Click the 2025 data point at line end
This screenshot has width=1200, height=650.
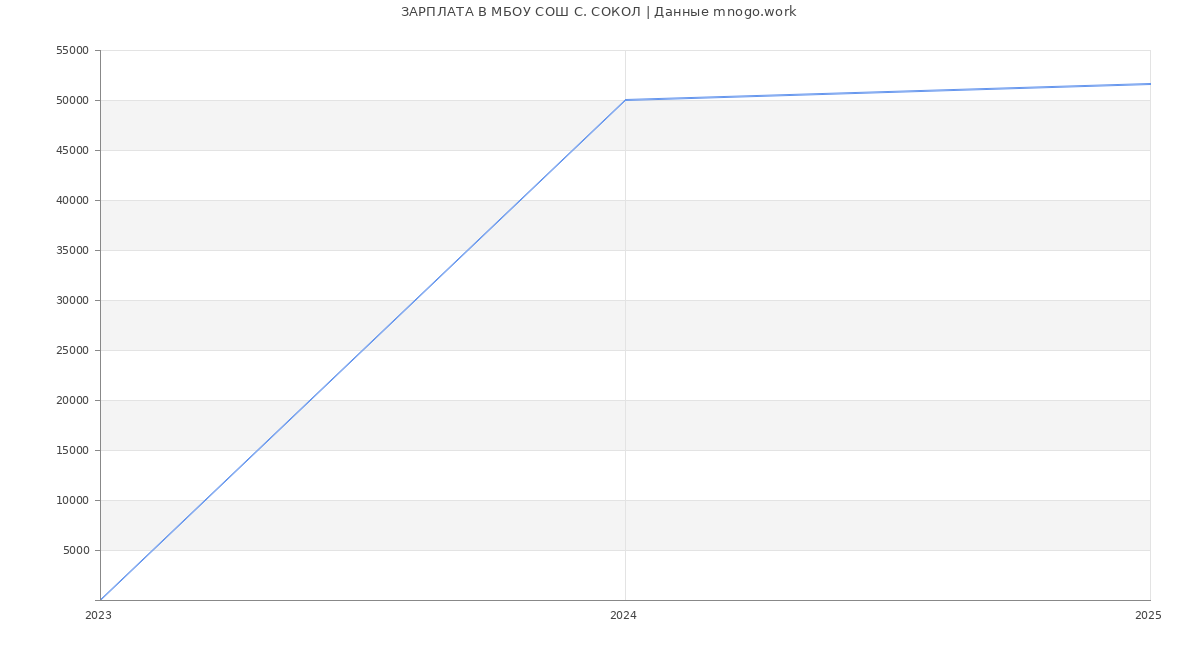[1150, 84]
